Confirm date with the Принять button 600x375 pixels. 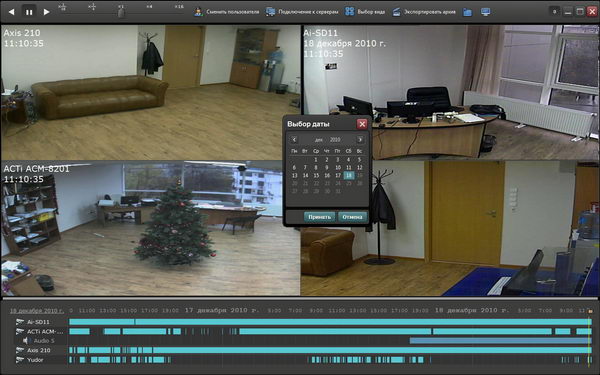pyautogui.click(x=320, y=217)
